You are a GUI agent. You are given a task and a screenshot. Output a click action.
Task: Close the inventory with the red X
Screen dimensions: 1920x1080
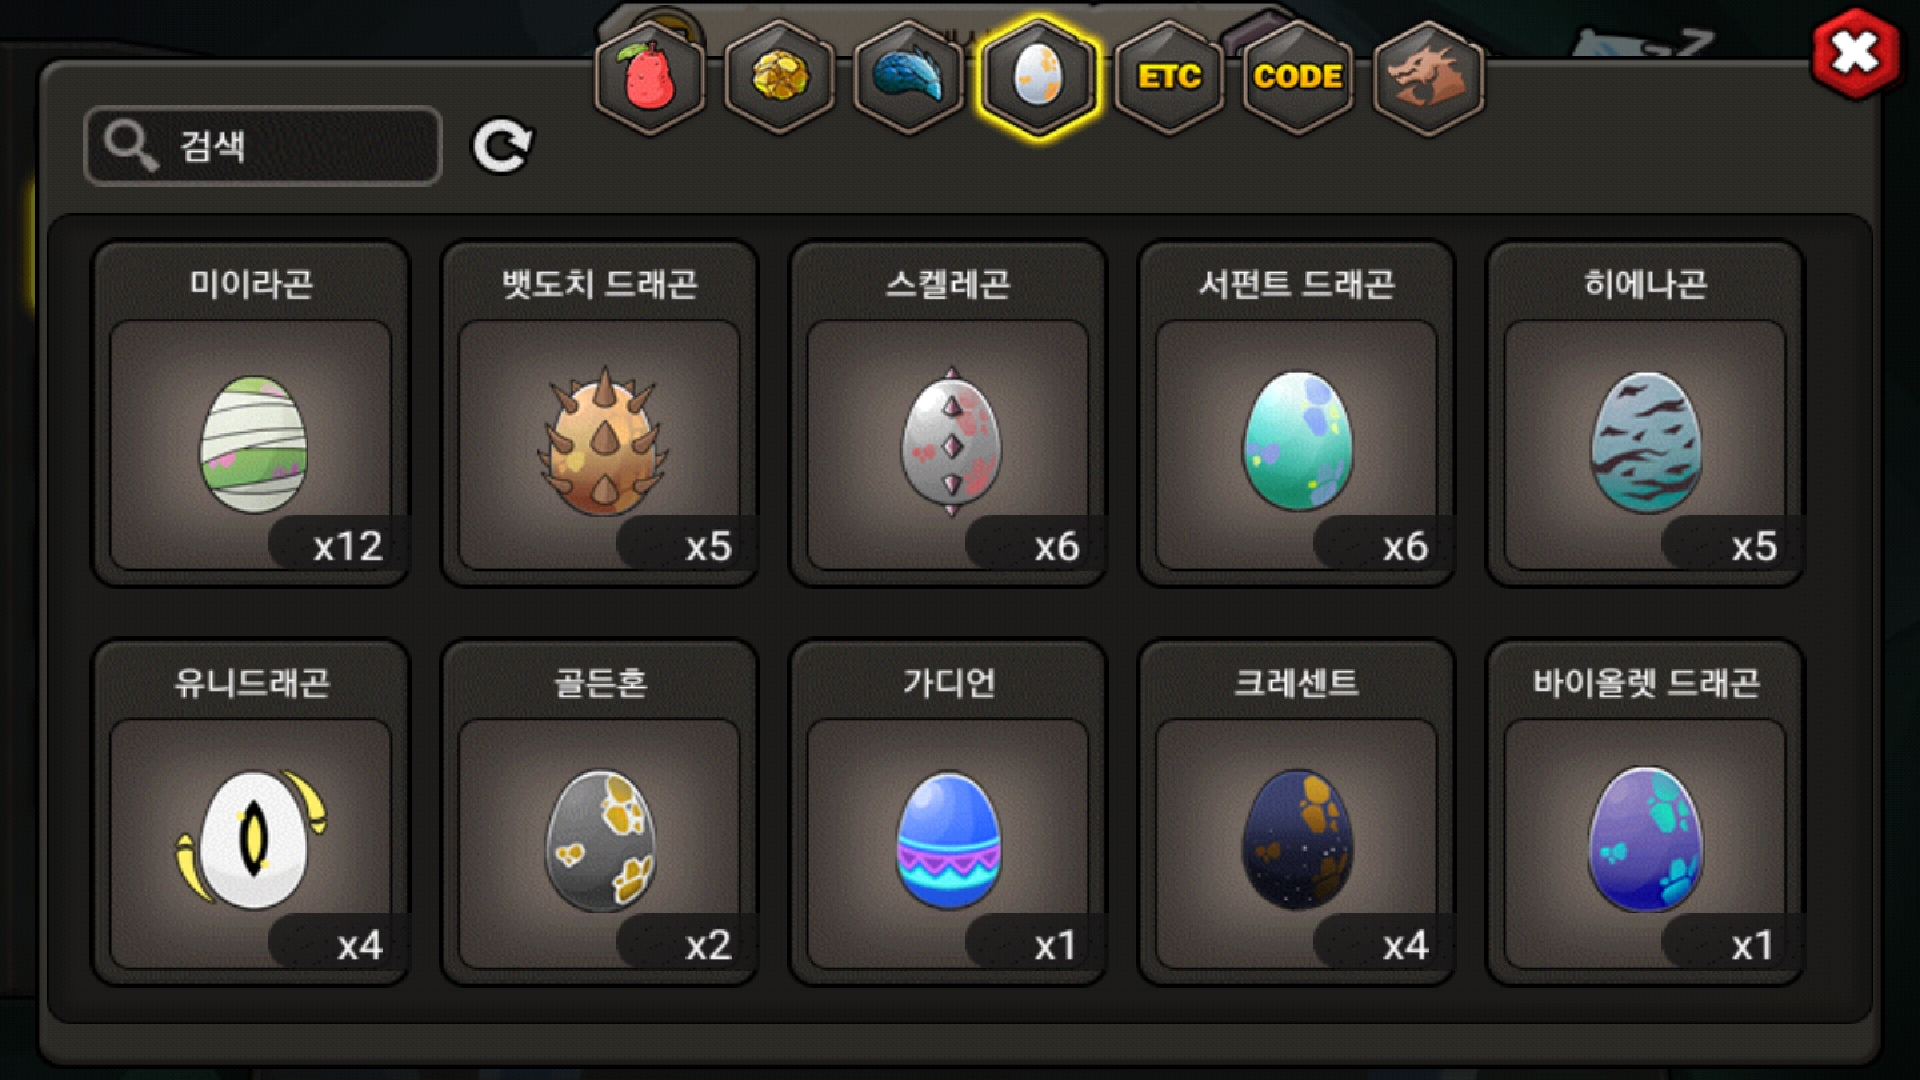point(1856,53)
